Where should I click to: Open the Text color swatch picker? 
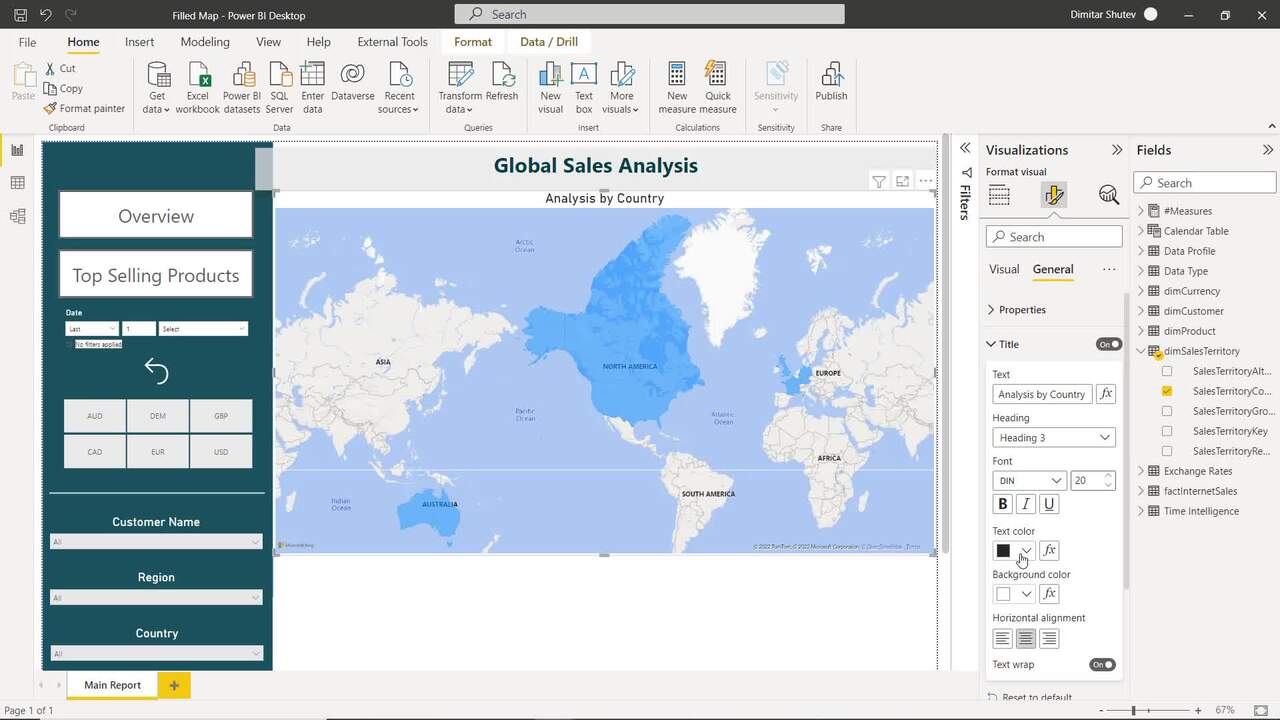click(x=1013, y=550)
